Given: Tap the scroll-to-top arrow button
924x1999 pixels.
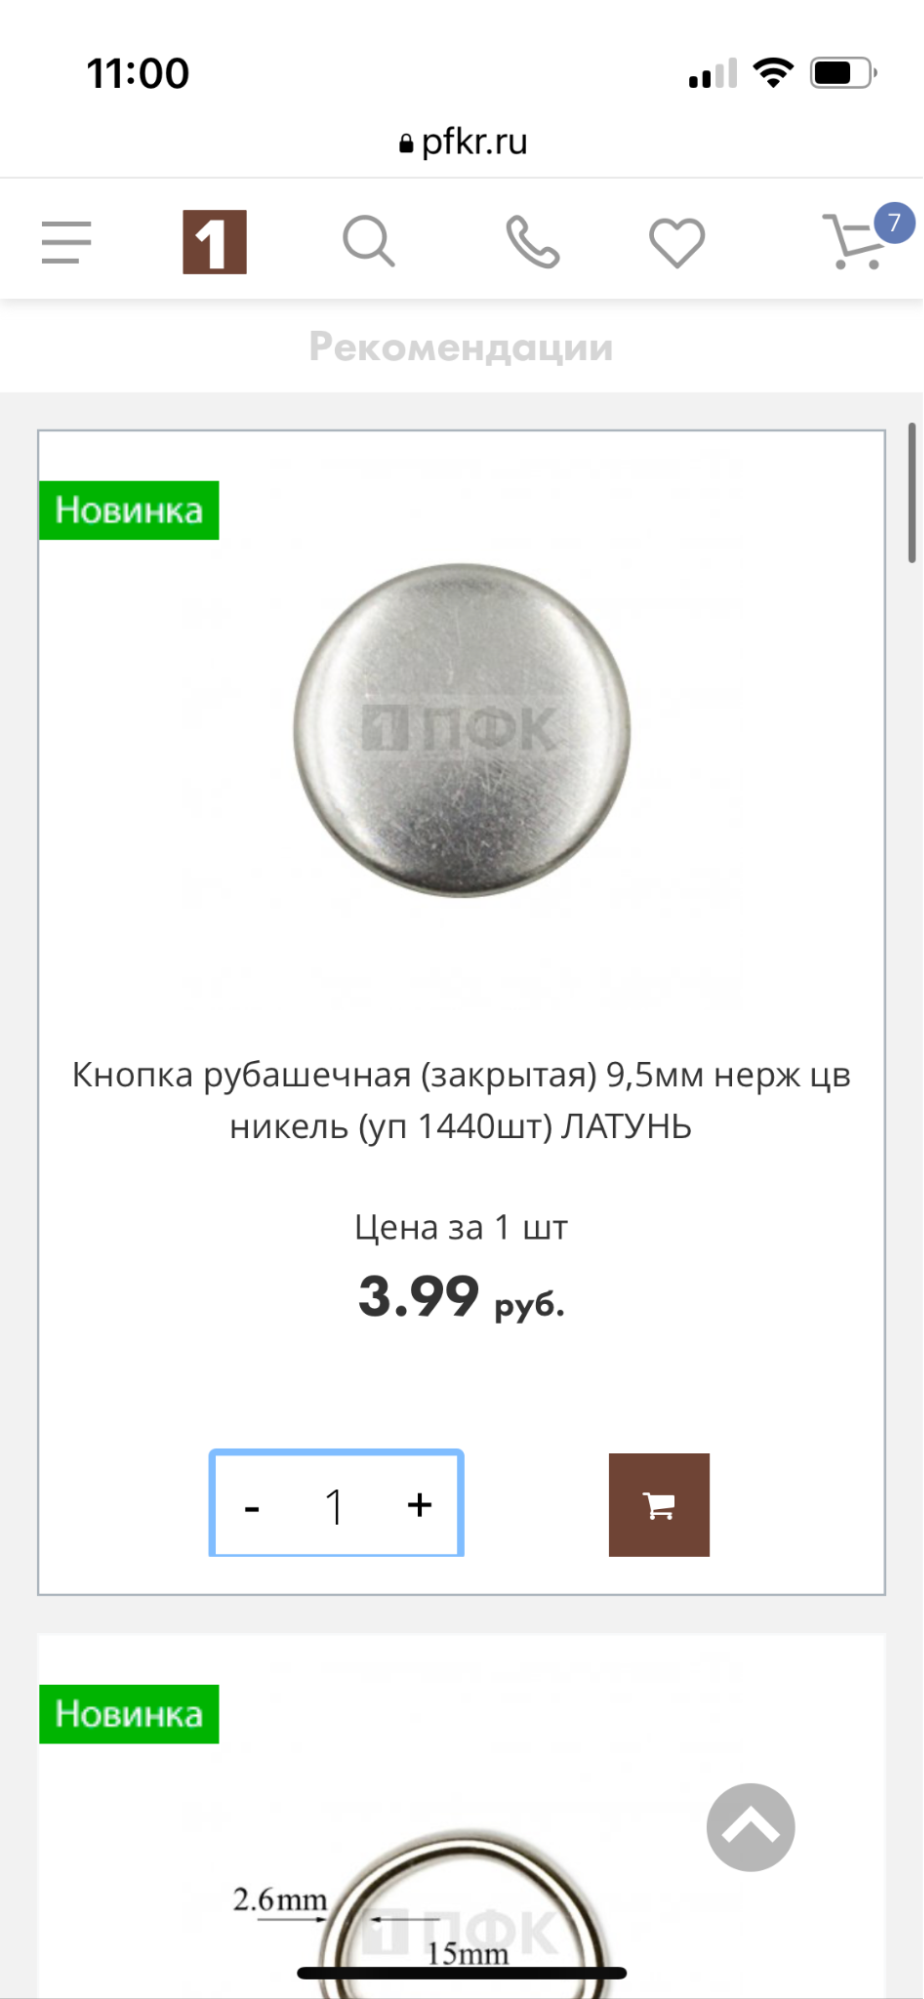Looking at the screenshot, I should 751,1827.
